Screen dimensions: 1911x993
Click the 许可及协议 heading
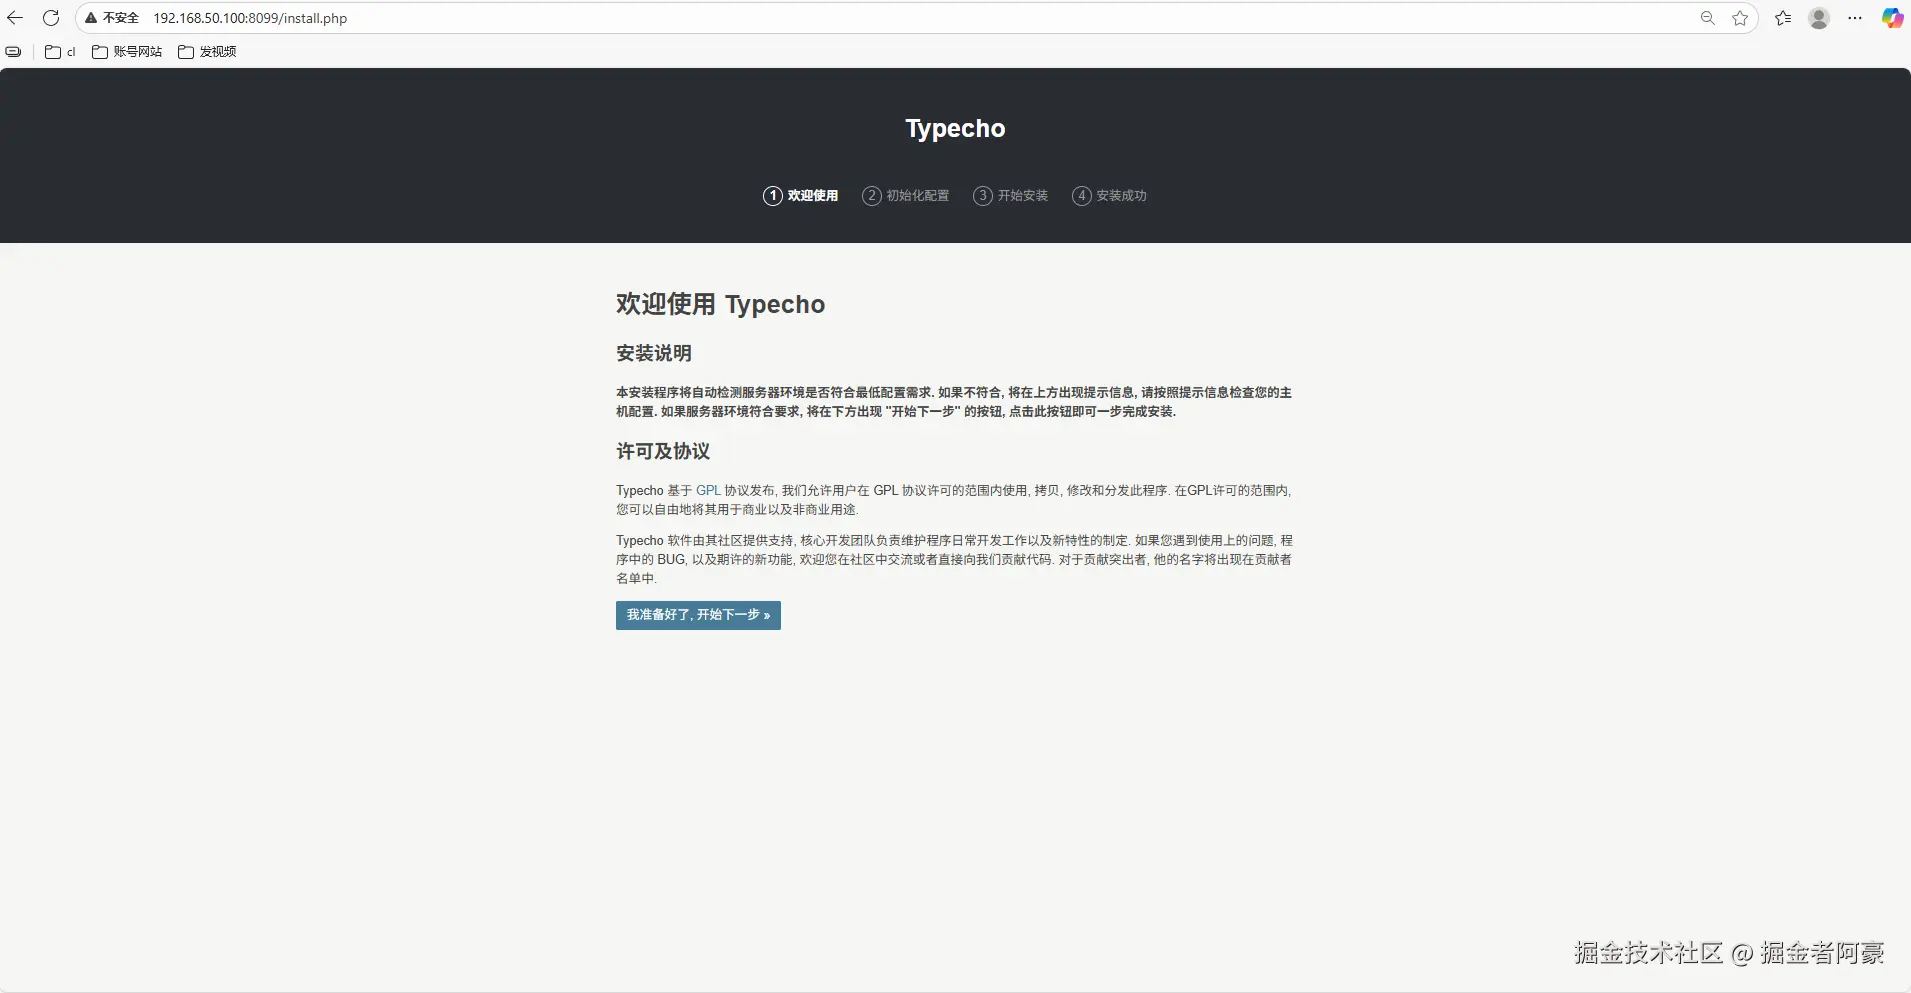tap(663, 451)
